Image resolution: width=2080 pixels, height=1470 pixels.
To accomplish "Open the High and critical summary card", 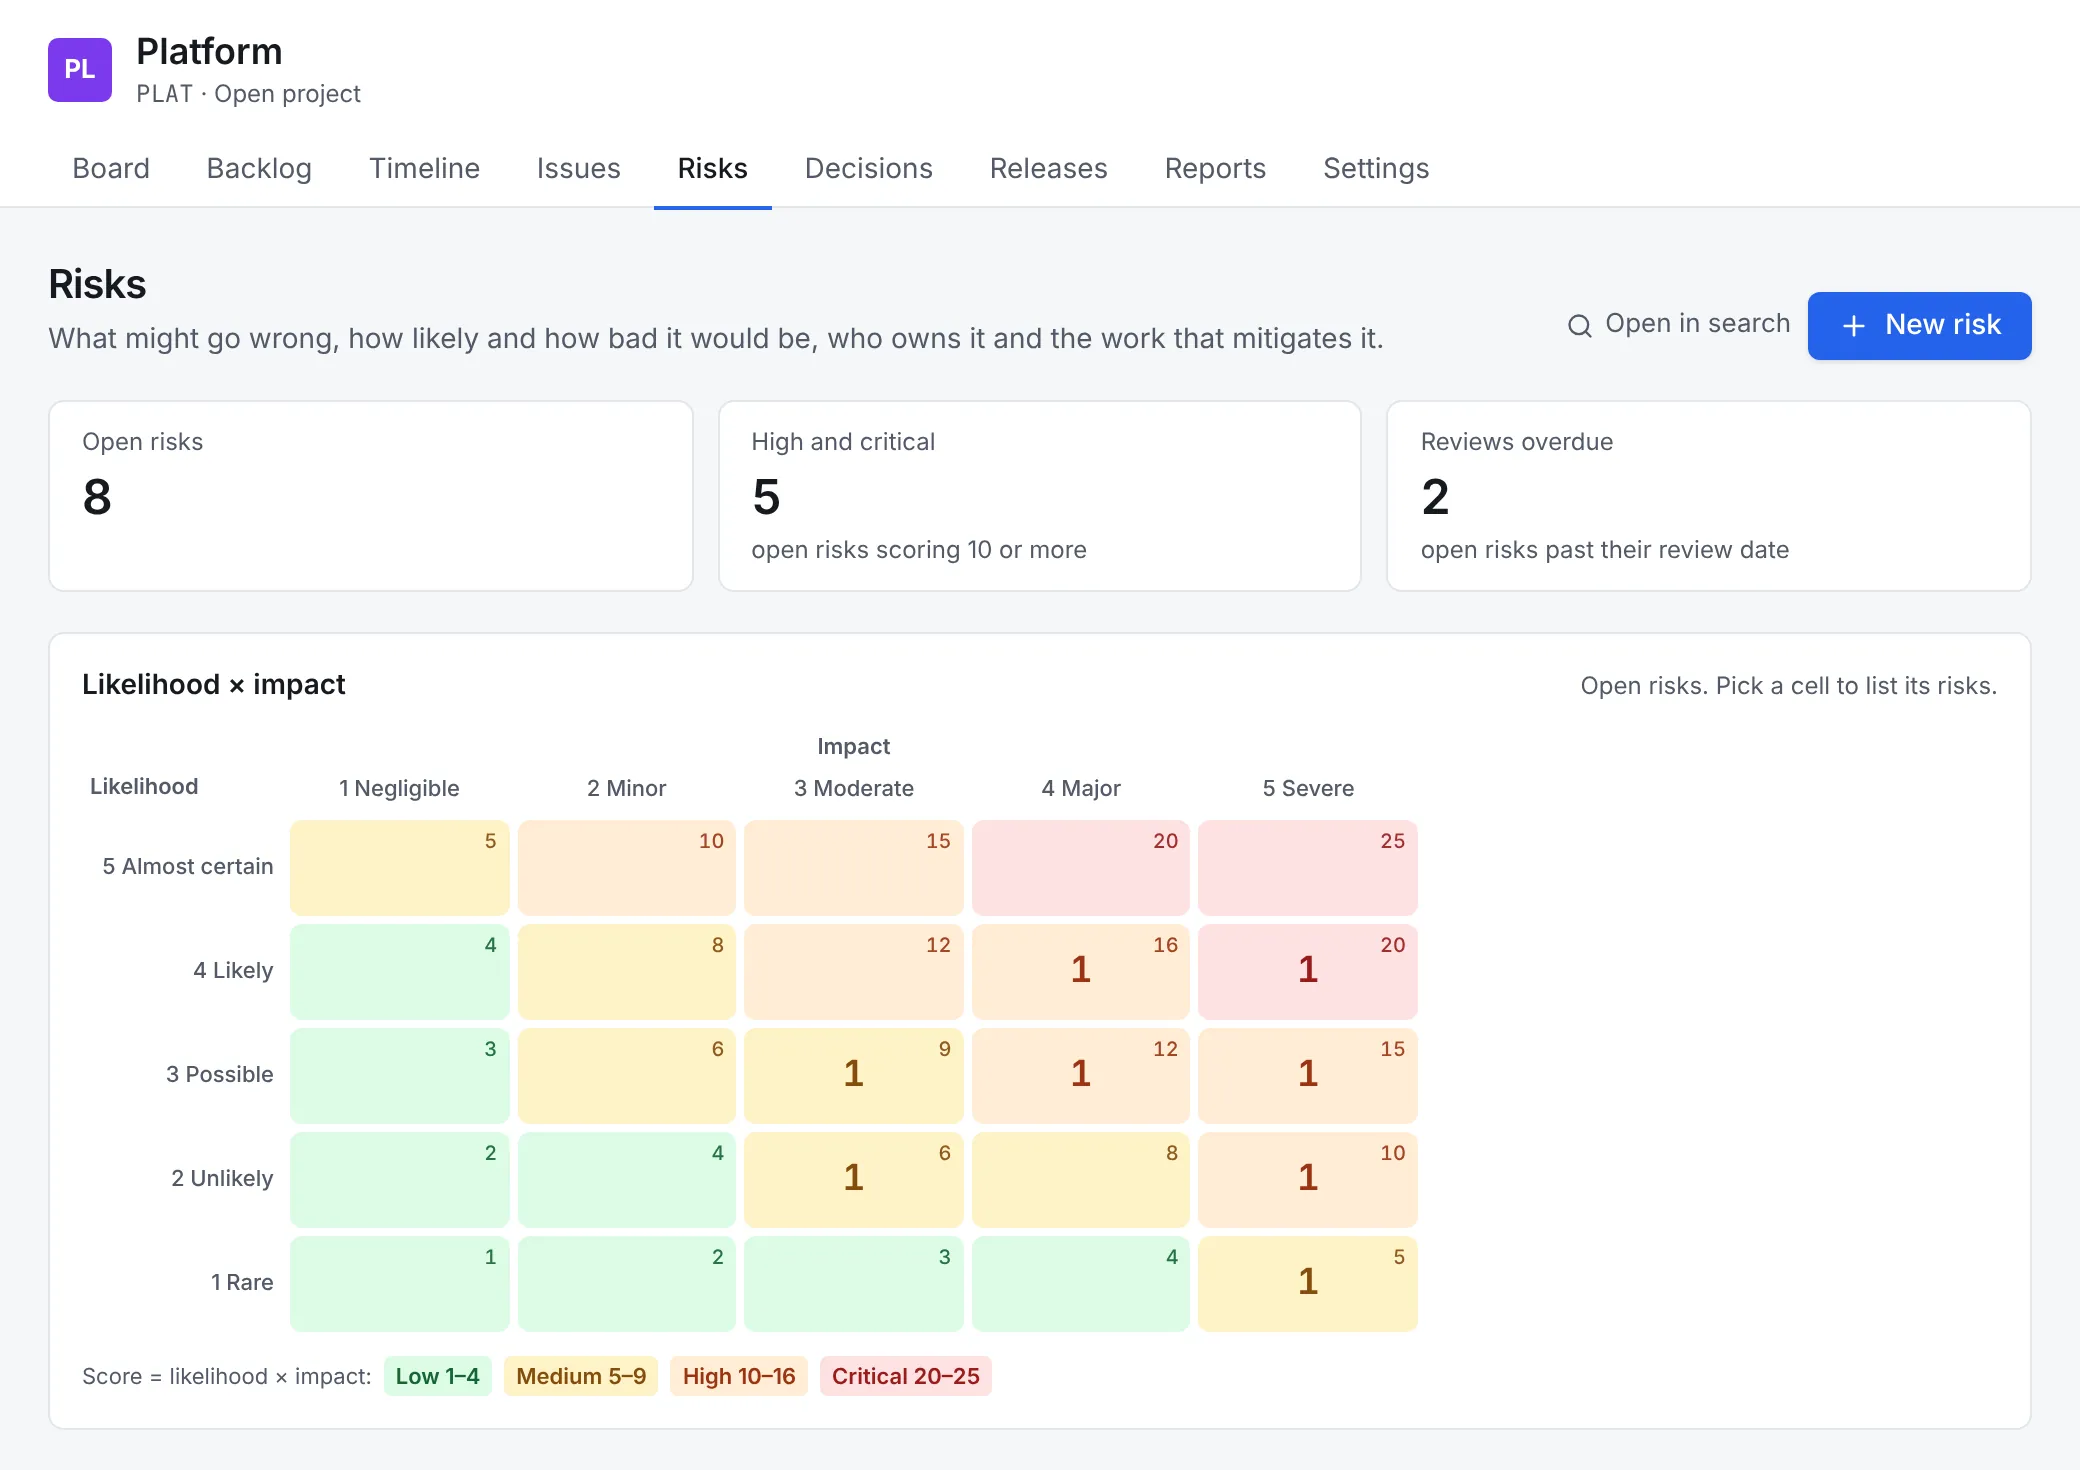I will pyautogui.click(x=1040, y=496).
